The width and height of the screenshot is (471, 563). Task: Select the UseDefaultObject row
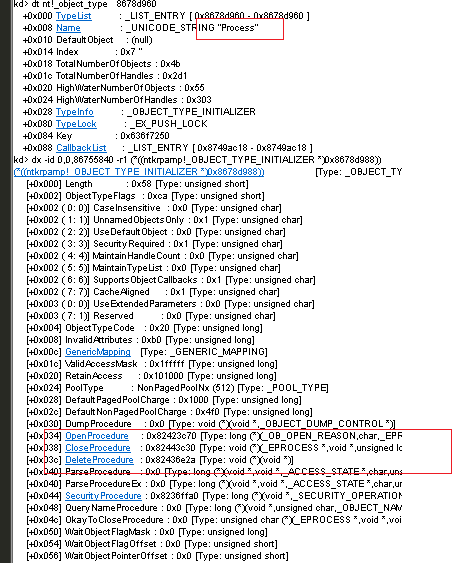[x=156, y=232]
